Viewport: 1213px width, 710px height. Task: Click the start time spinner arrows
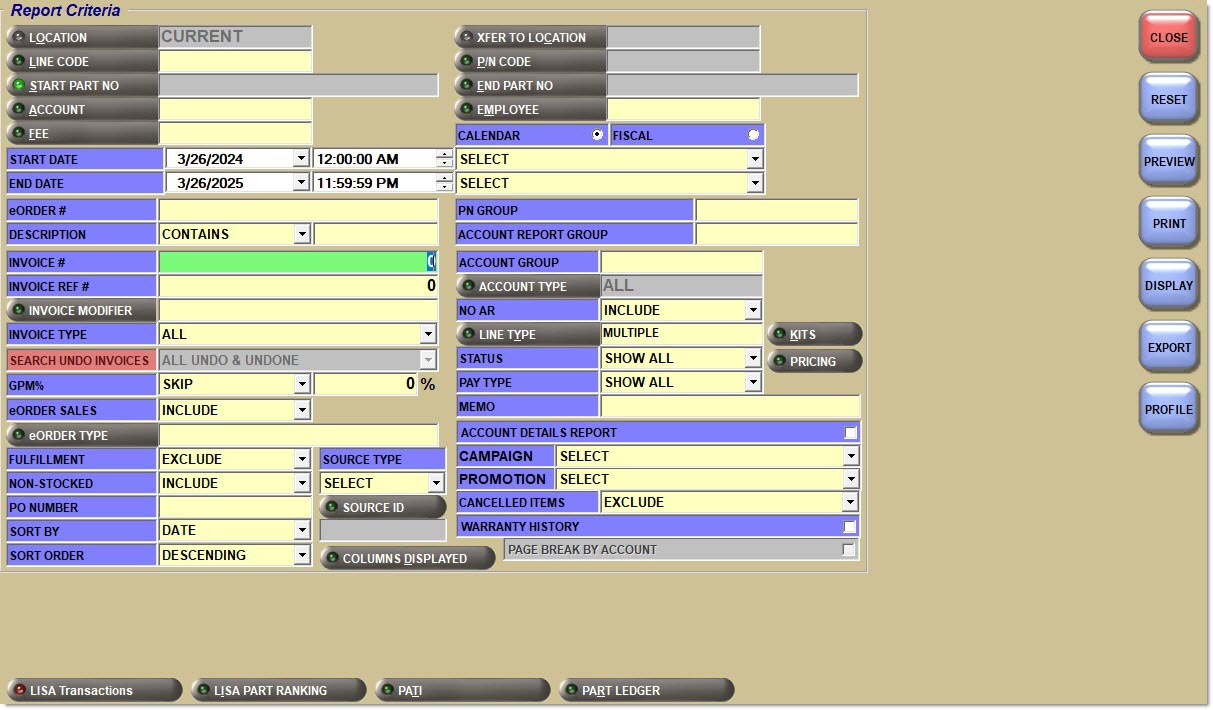[x=444, y=159]
